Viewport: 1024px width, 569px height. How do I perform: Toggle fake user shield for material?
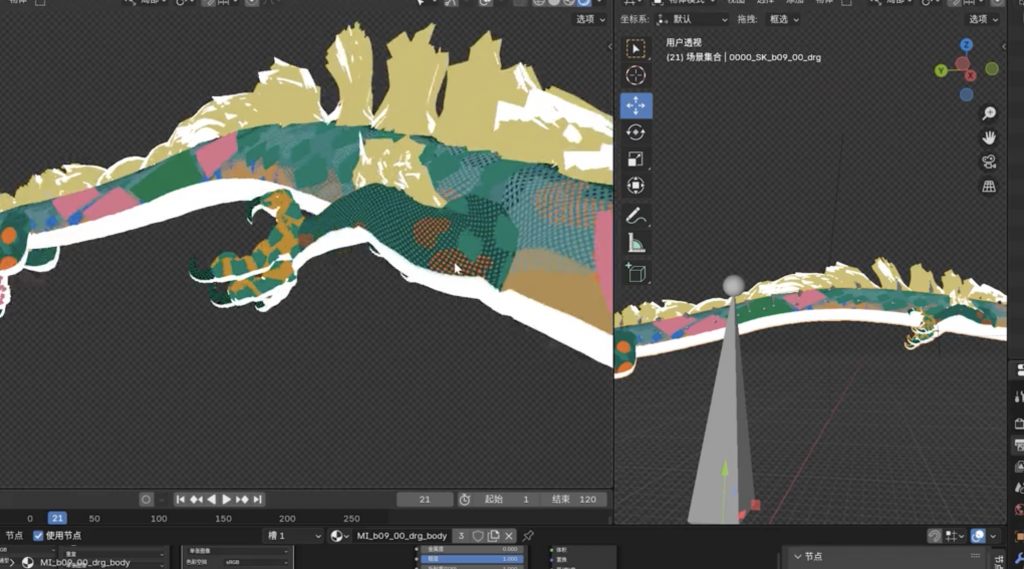pos(478,536)
